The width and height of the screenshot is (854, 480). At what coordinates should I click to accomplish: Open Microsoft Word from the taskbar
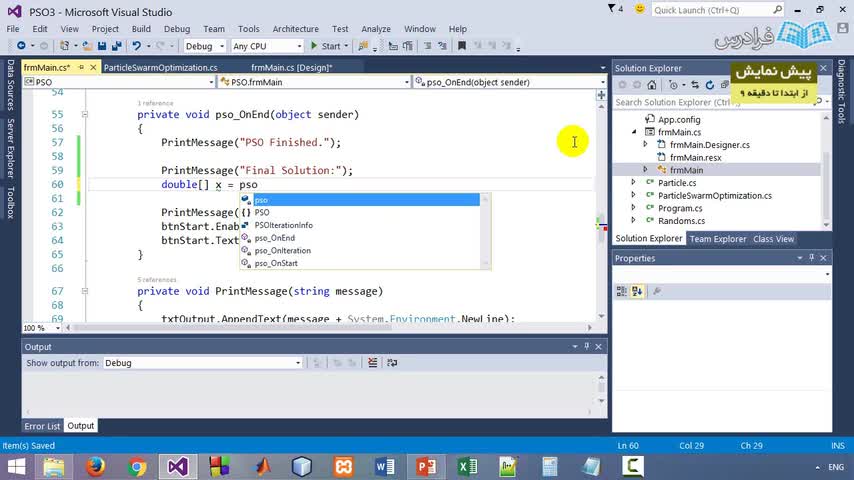click(x=385, y=466)
